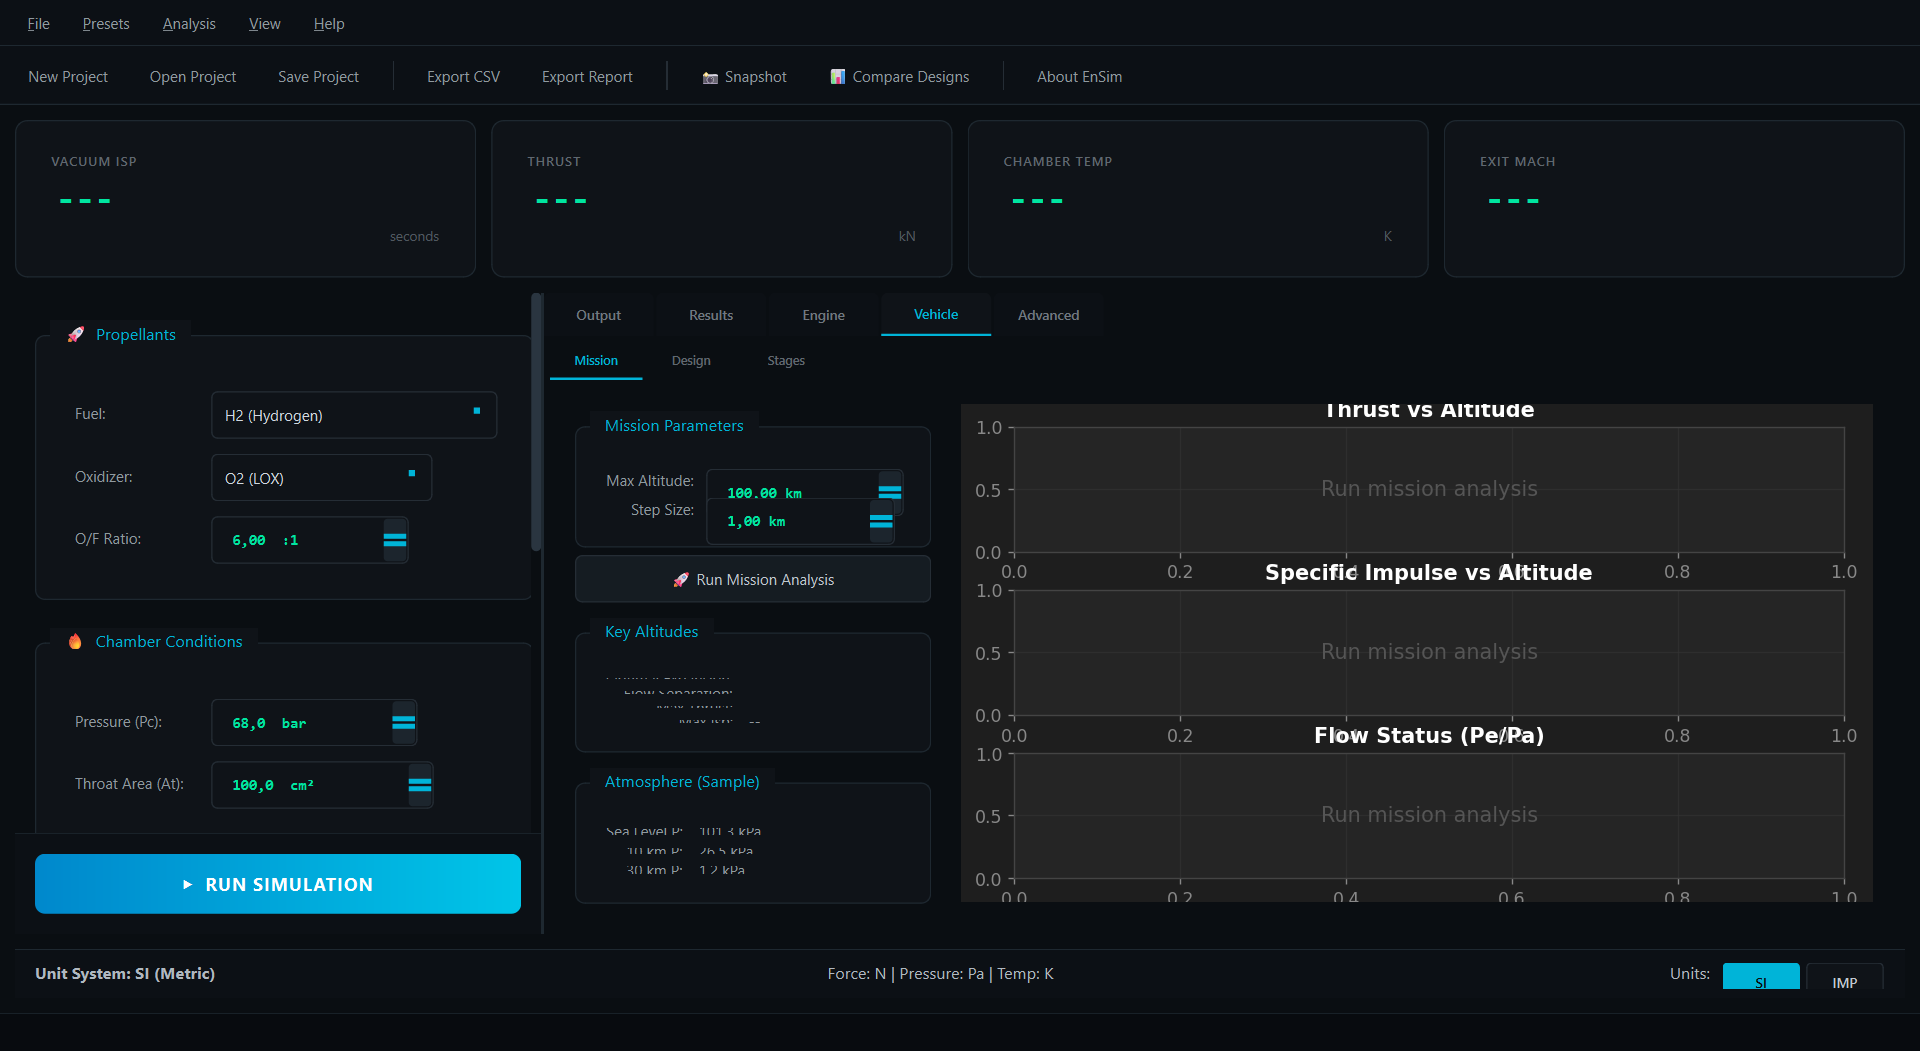The width and height of the screenshot is (1920, 1051).
Task: Switch to the Output tab
Action: point(598,315)
